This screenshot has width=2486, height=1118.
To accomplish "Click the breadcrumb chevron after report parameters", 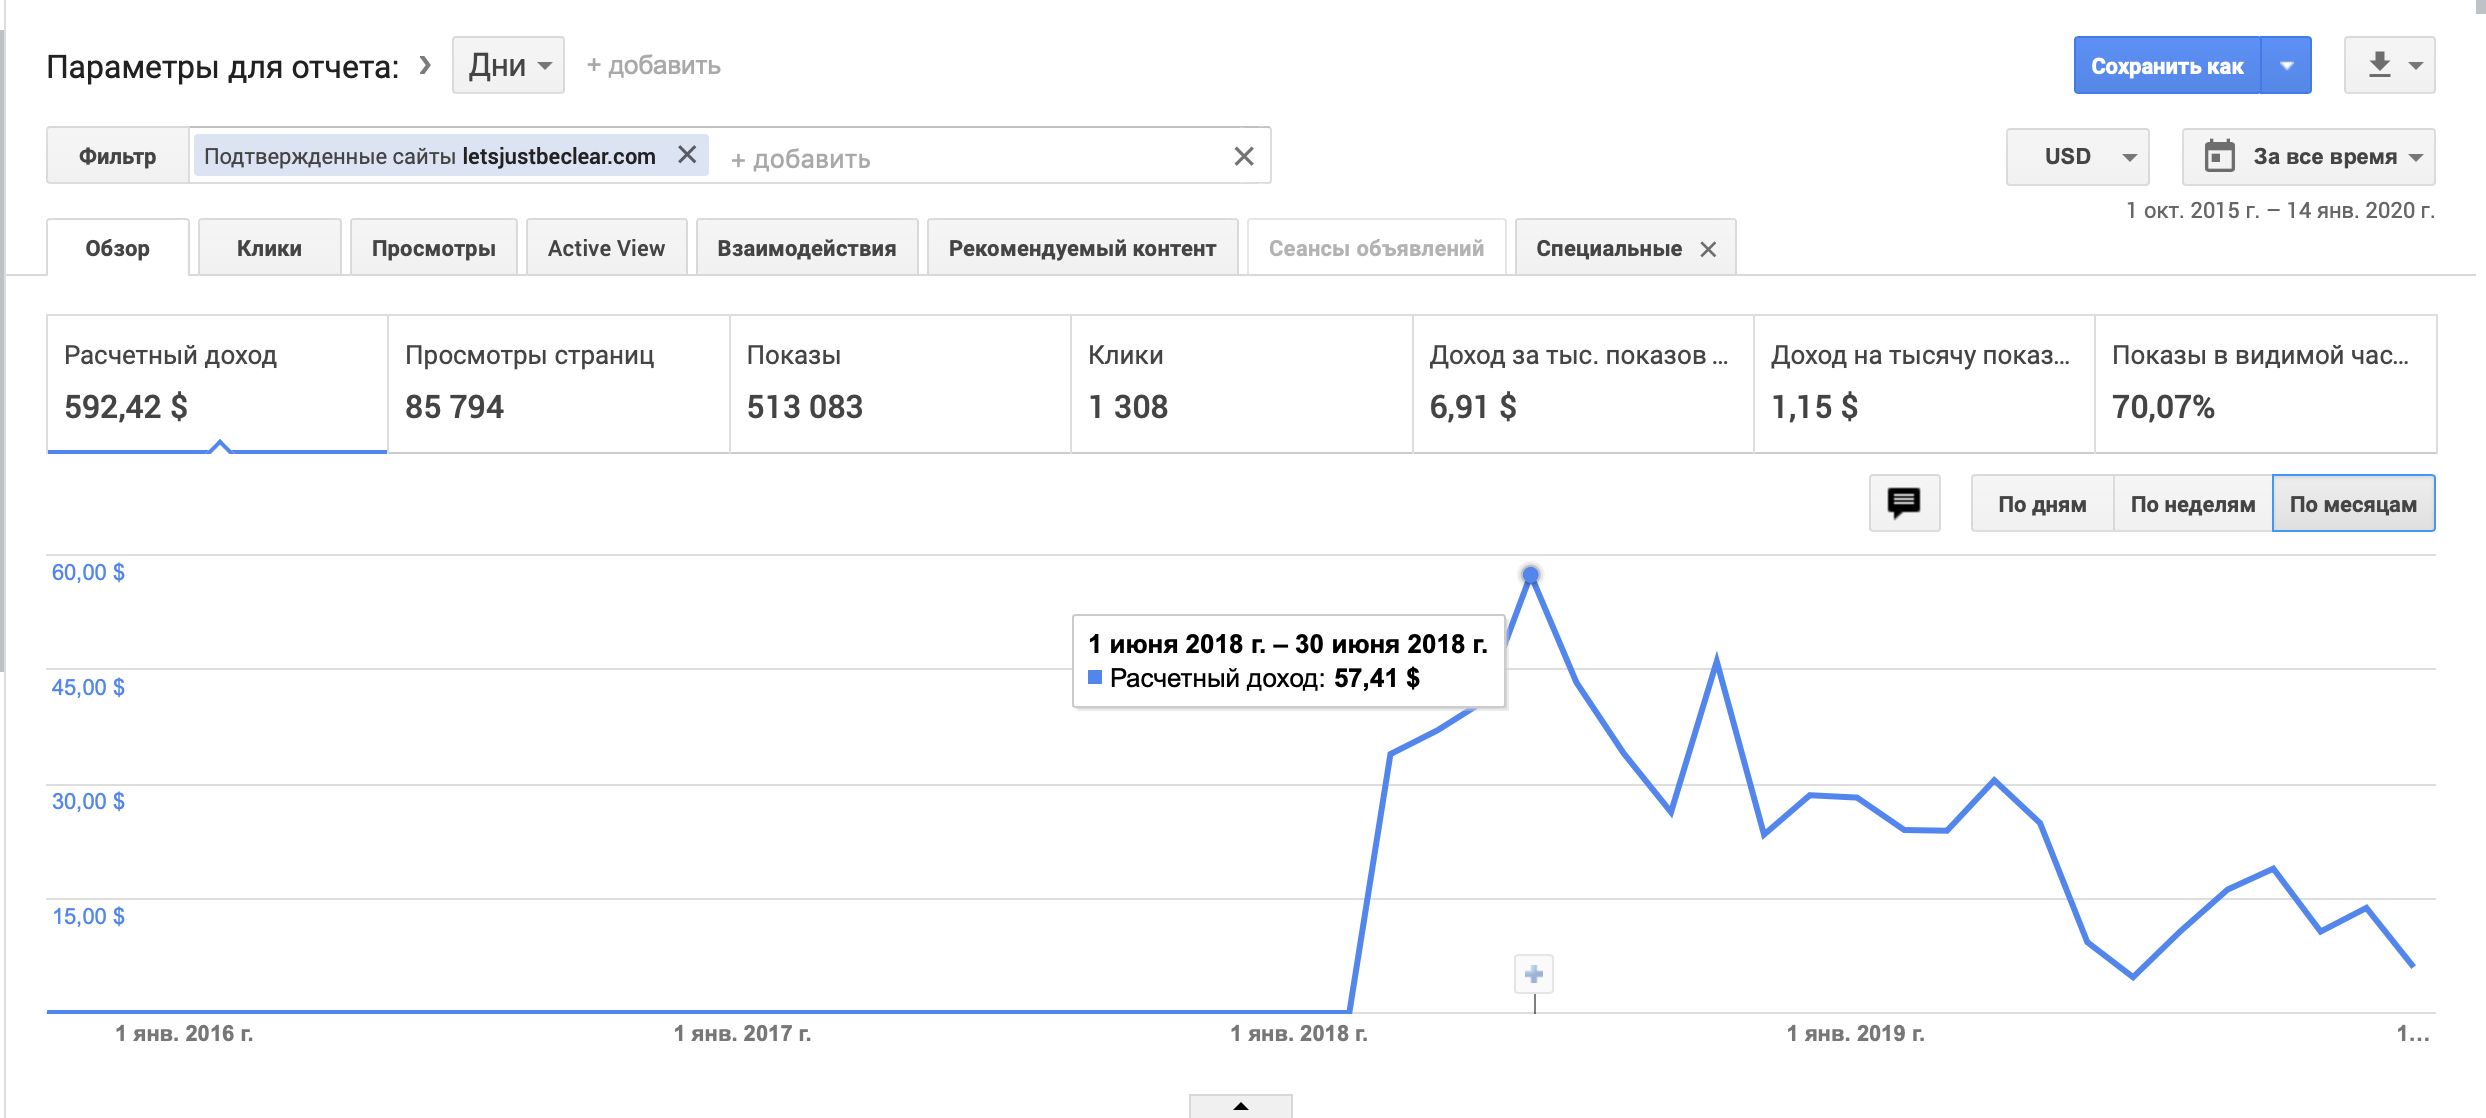I will 425,65.
